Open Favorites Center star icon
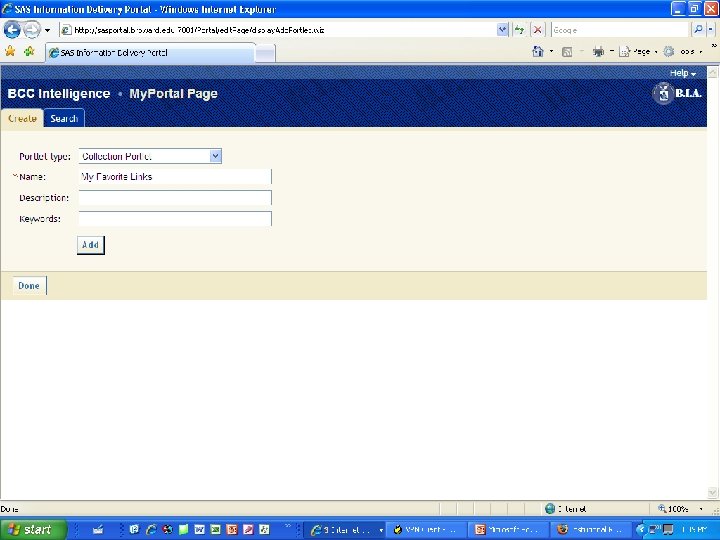This screenshot has width=720, height=540. (10, 51)
